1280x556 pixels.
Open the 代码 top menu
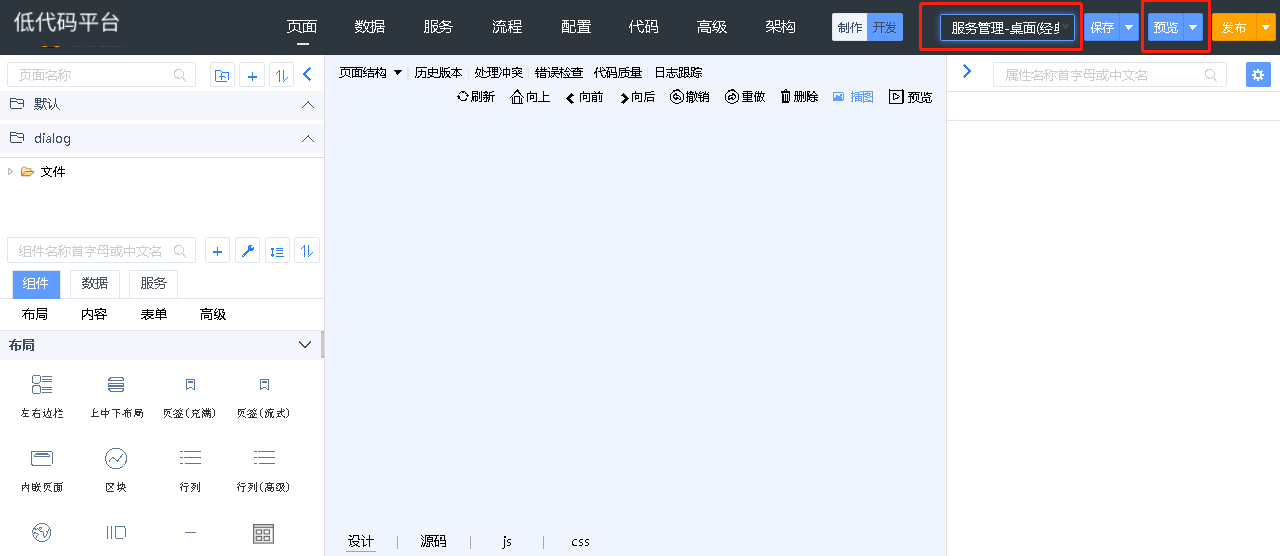point(643,27)
